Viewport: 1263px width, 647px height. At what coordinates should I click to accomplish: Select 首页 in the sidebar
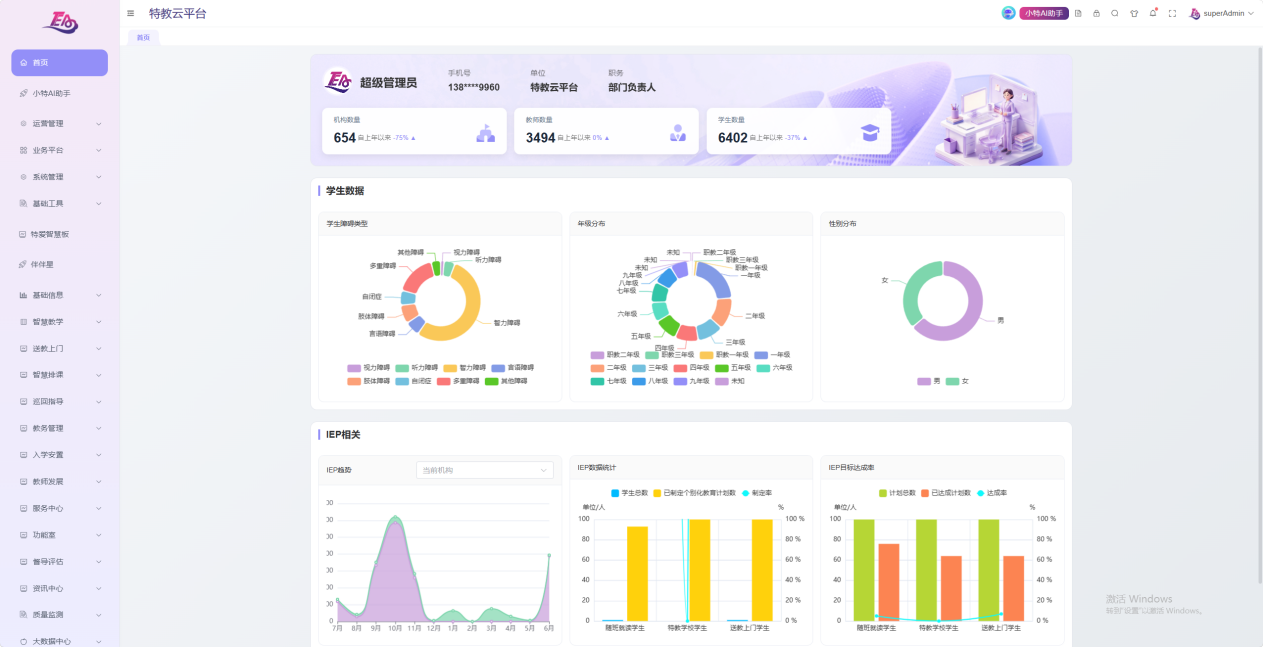point(60,62)
